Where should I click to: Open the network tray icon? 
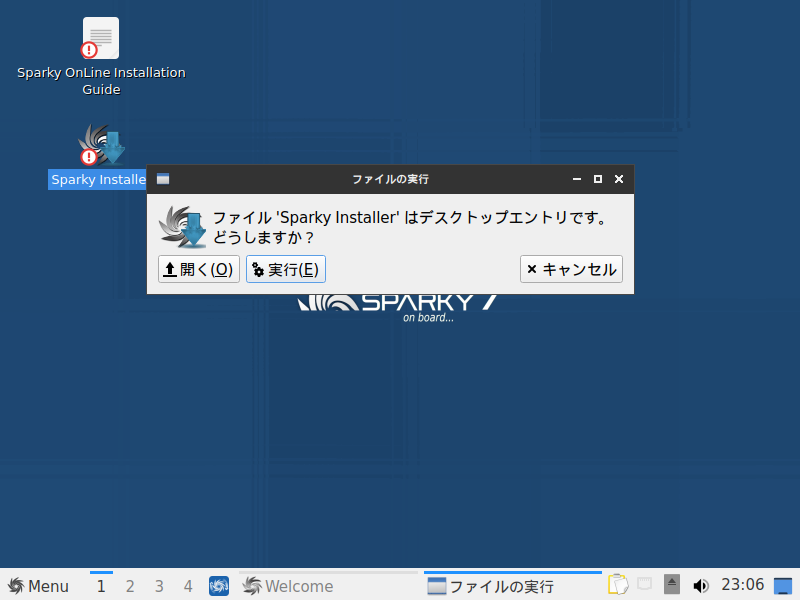tap(645, 584)
